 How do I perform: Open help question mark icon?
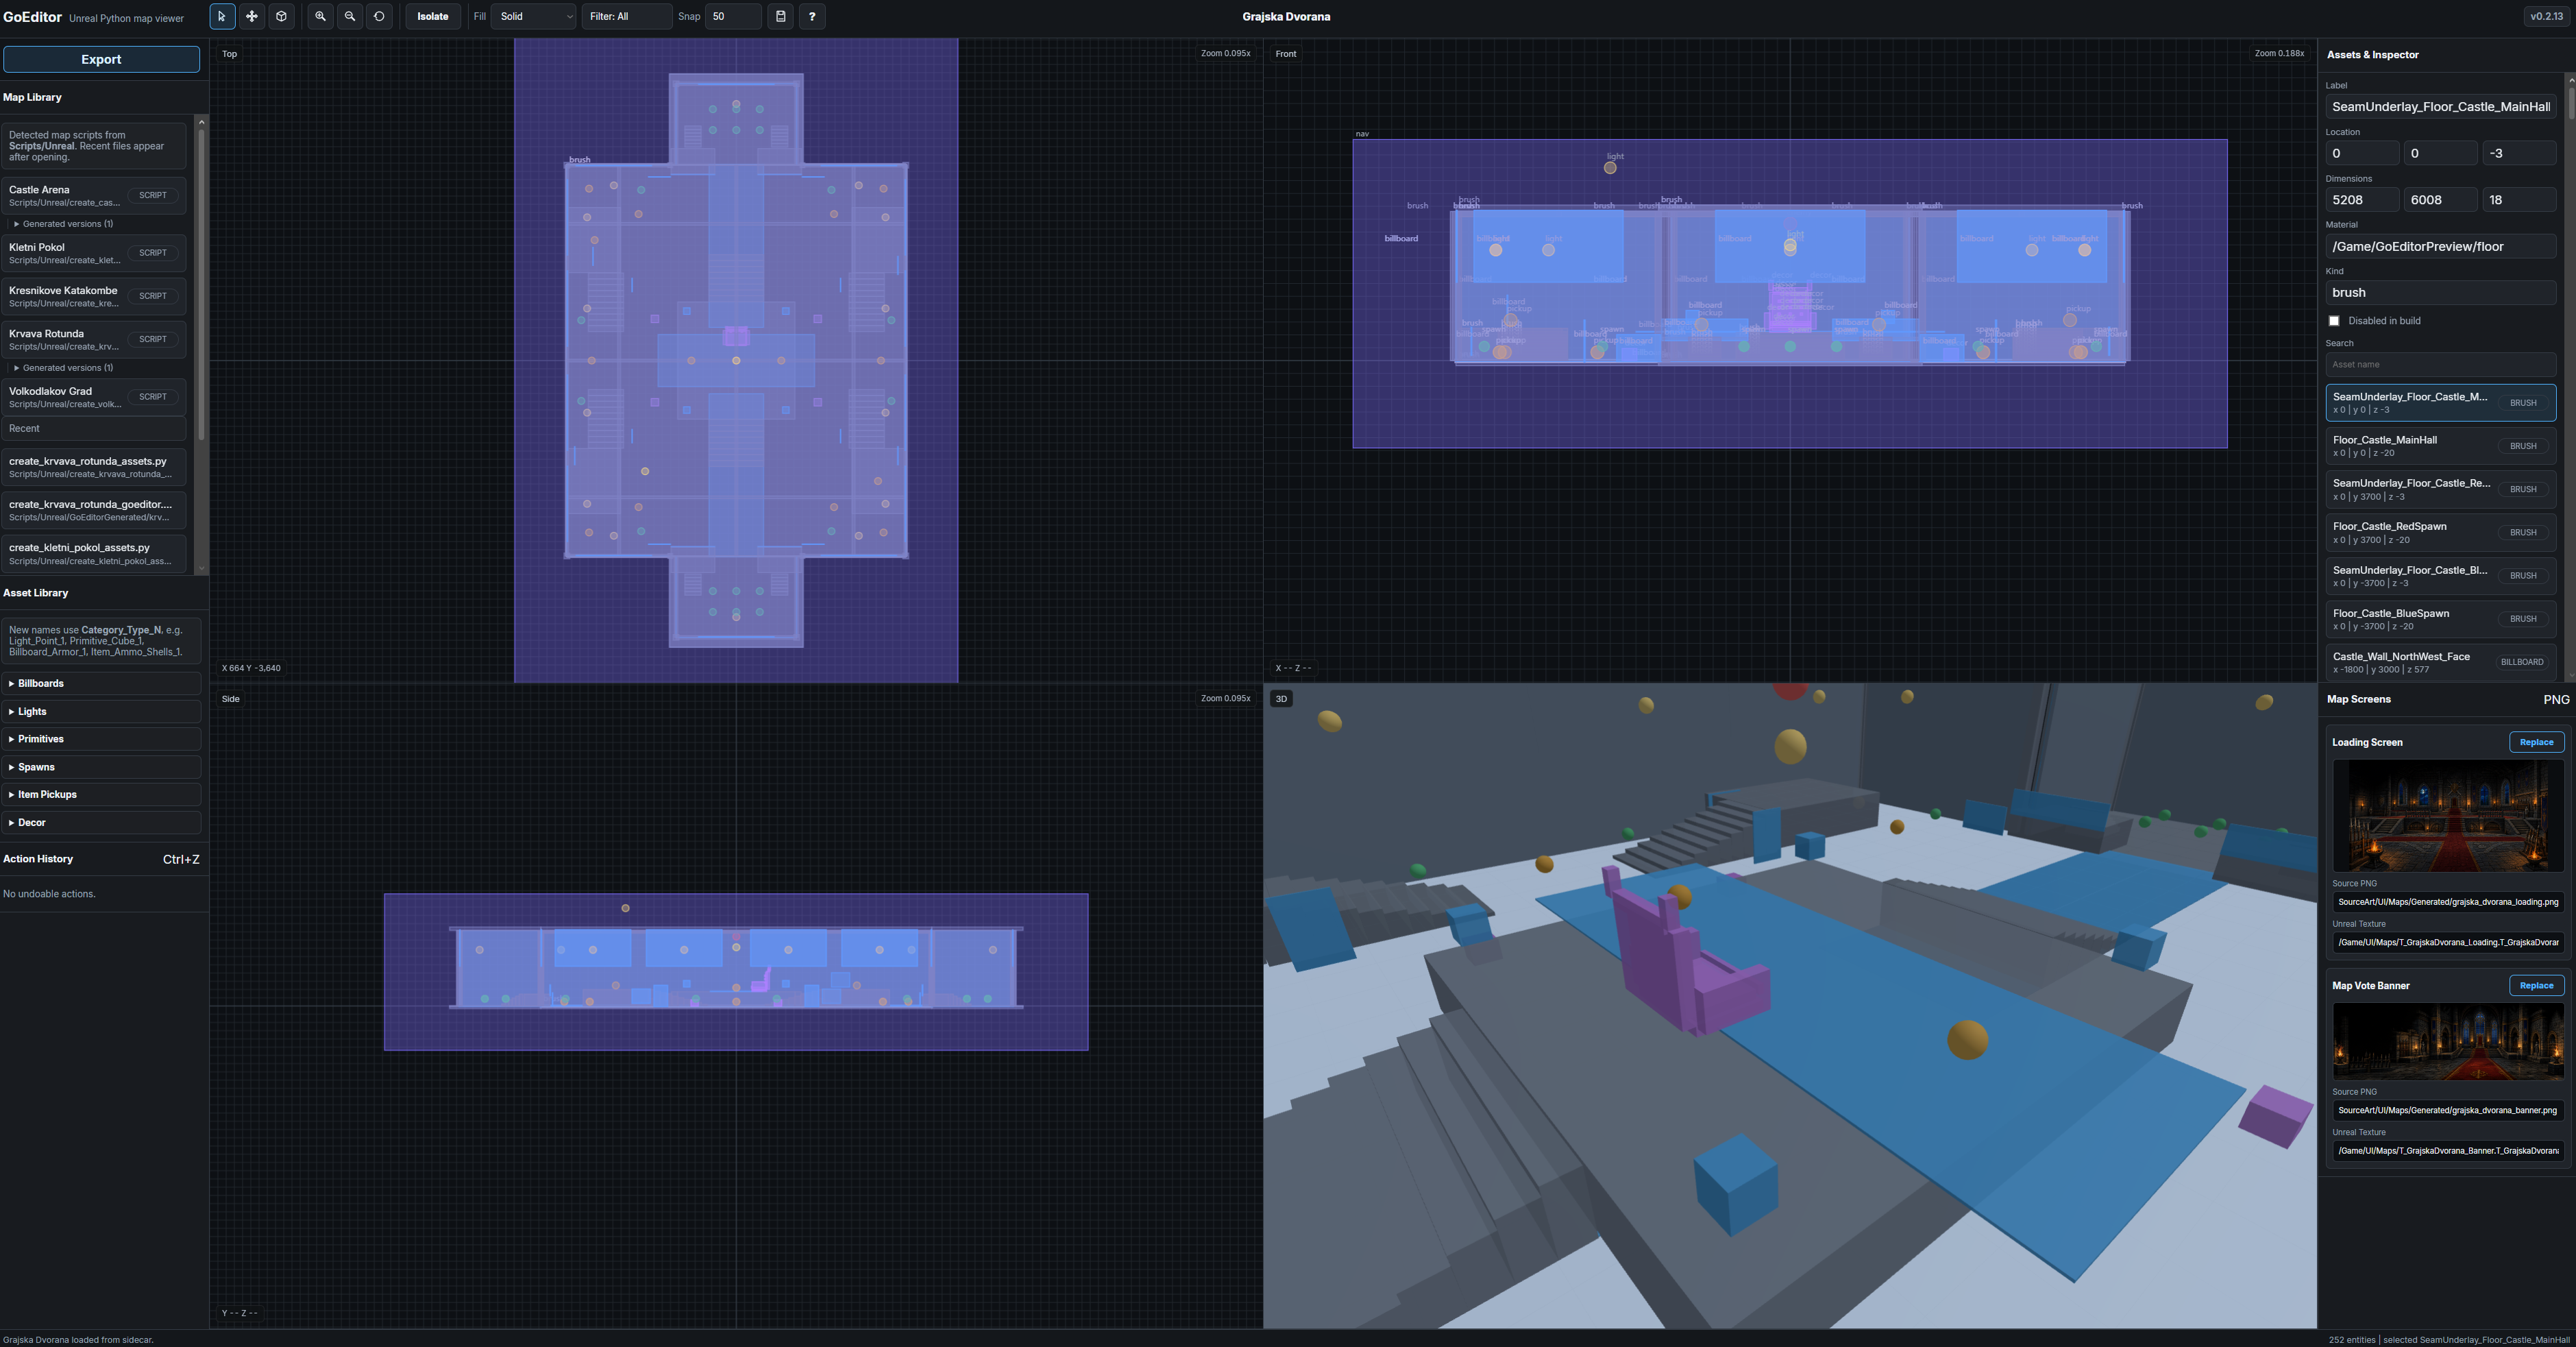[x=812, y=16]
